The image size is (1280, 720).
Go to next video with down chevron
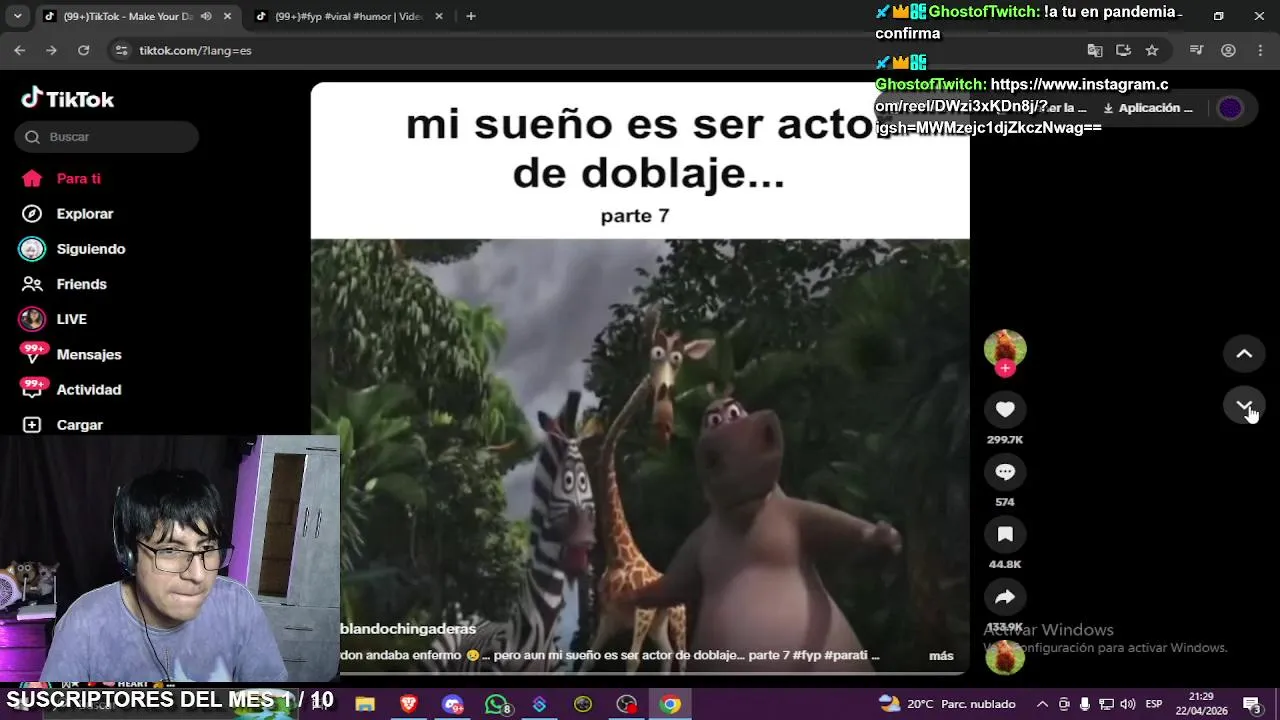click(1244, 405)
